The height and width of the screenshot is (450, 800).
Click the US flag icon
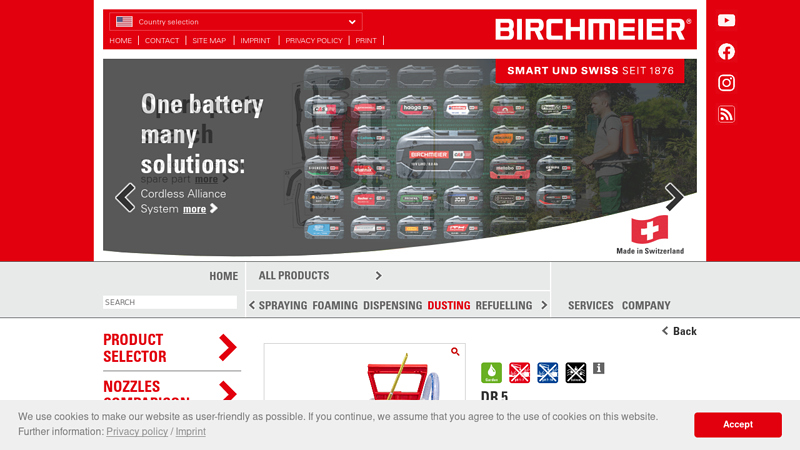pyautogui.click(x=124, y=21)
